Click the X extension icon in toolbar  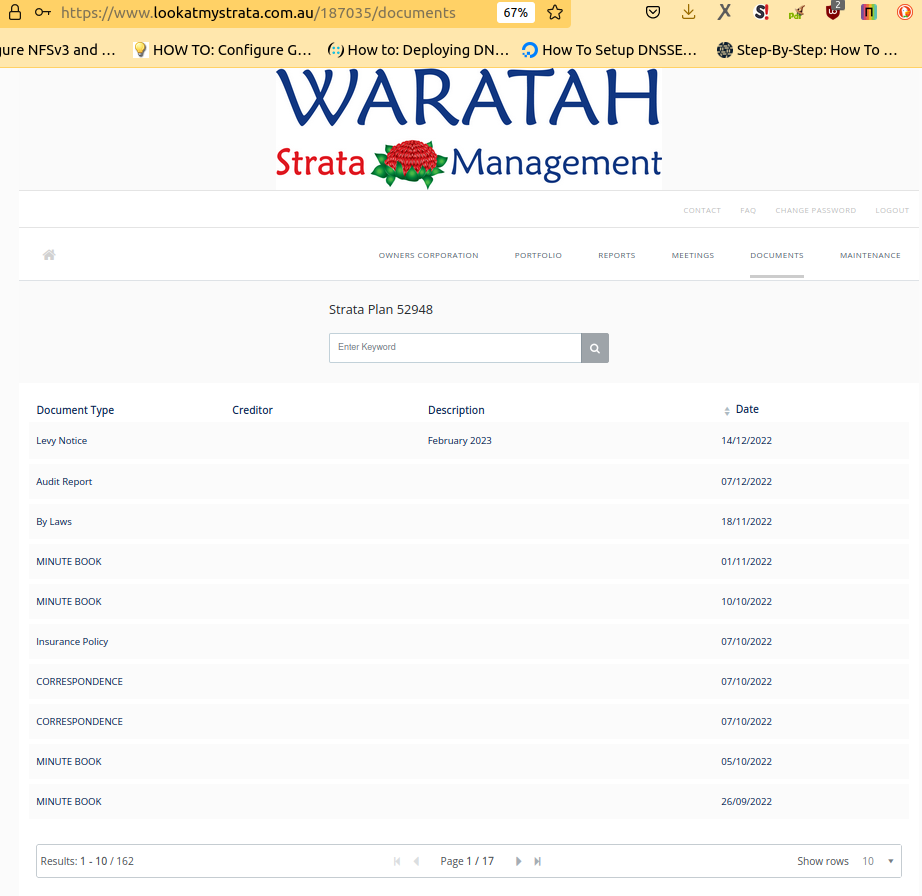(724, 12)
